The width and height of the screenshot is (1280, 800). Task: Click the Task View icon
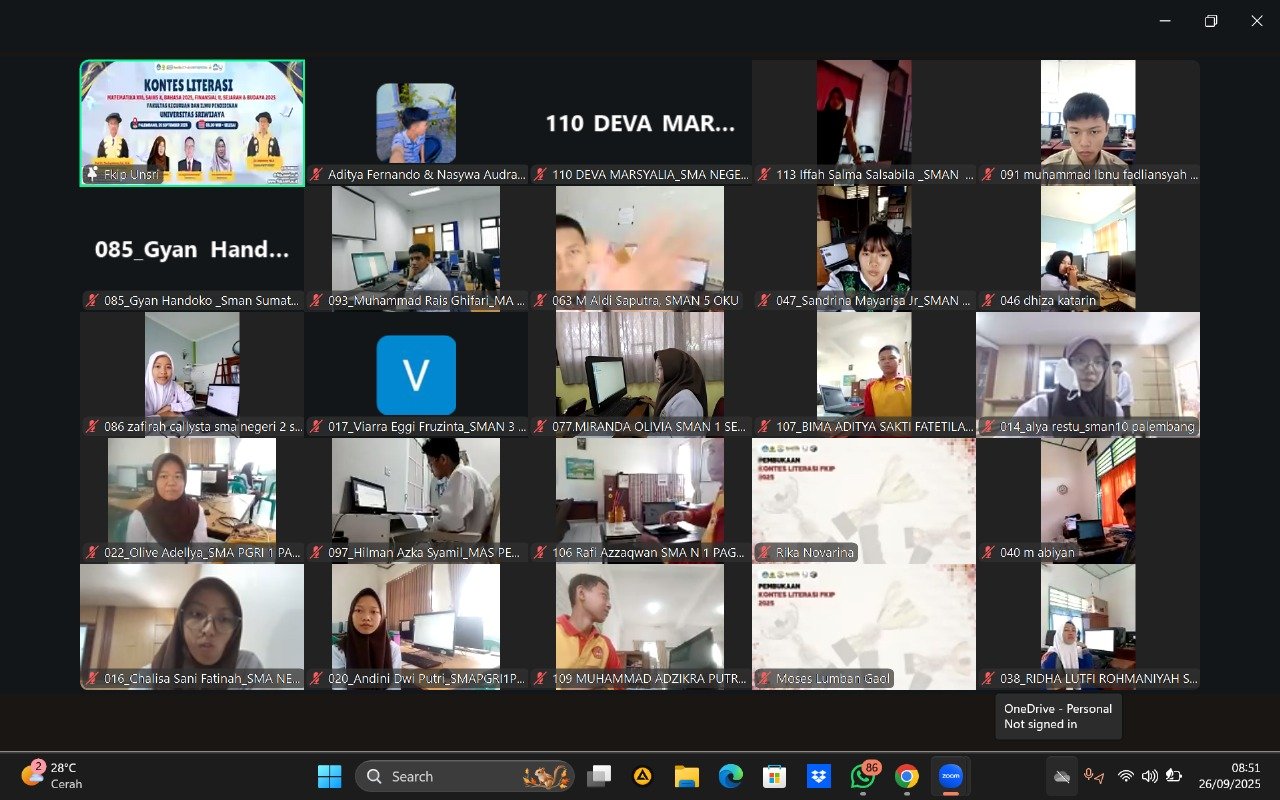[599, 776]
